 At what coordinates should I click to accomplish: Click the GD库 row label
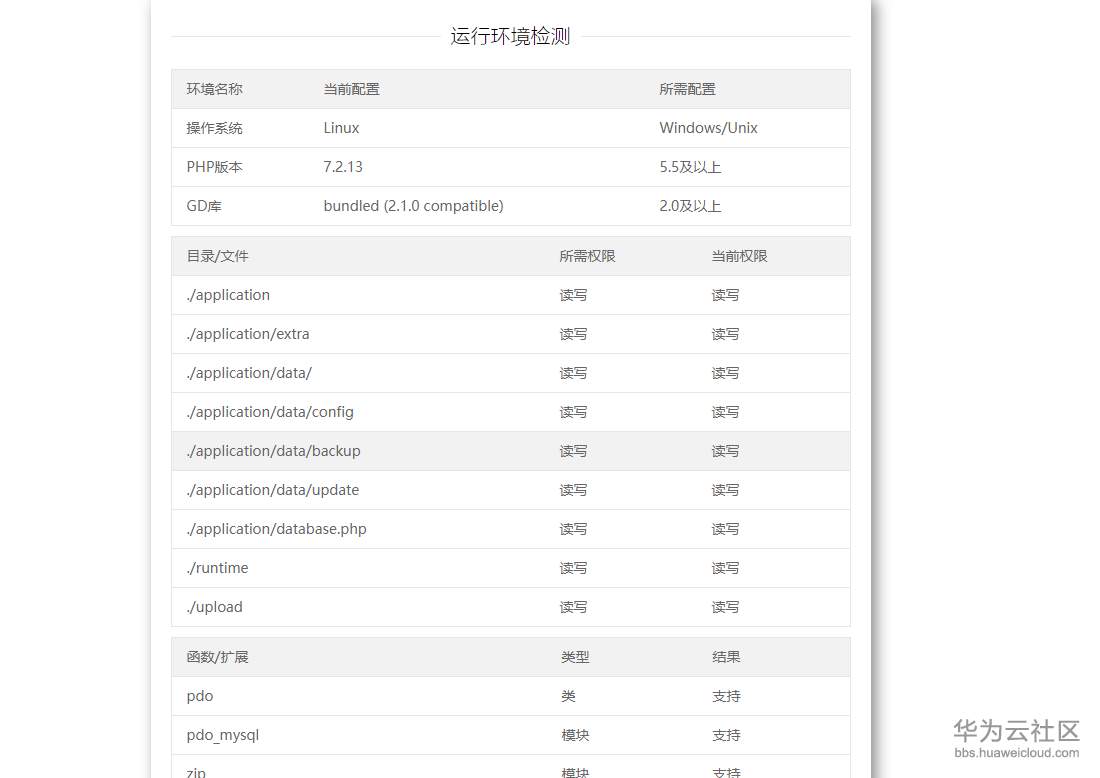tap(204, 206)
